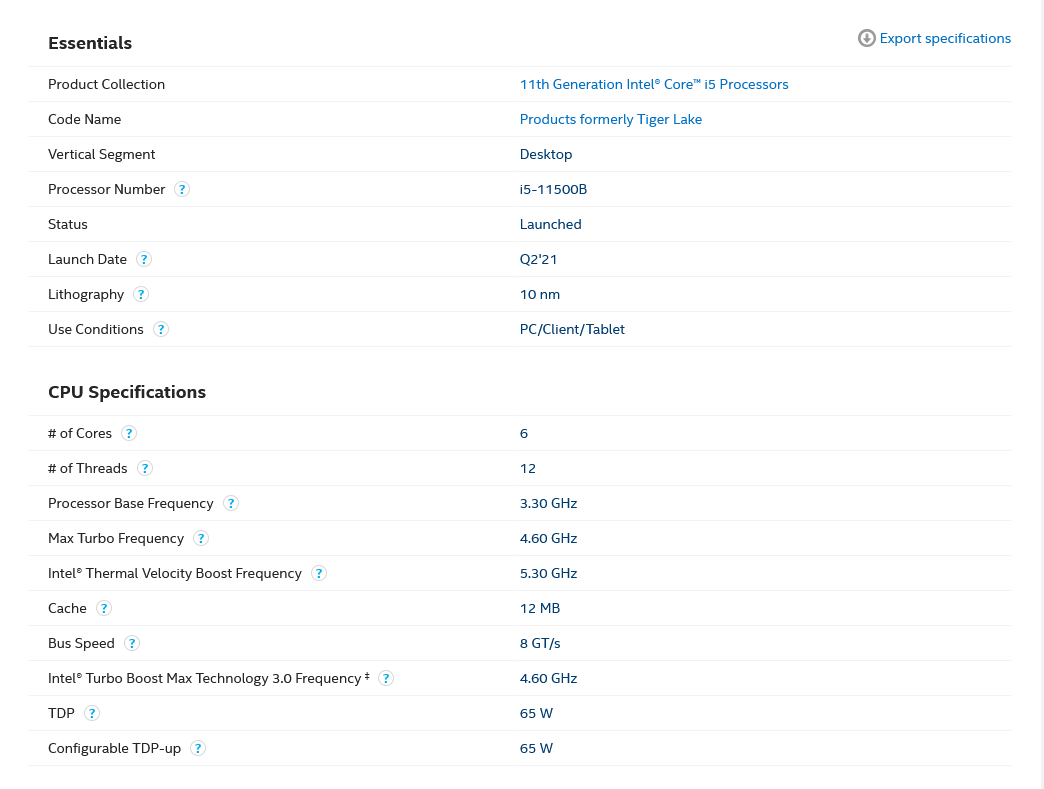The height and width of the screenshot is (789, 1044).
Task: Open Export specifications link
Action: [945, 39]
